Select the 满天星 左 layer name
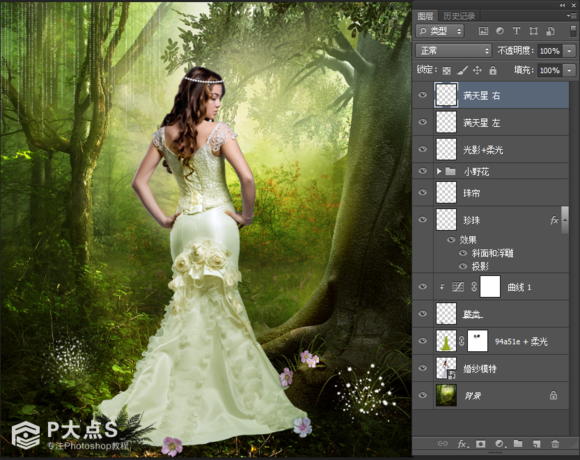The image size is (580, 460). tap(482, 123)
